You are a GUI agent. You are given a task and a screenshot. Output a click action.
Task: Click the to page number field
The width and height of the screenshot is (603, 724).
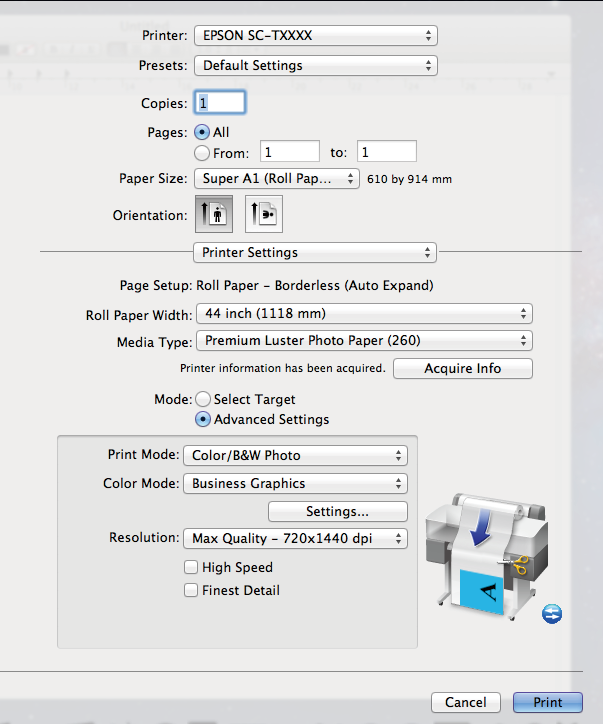click(387, 151)
